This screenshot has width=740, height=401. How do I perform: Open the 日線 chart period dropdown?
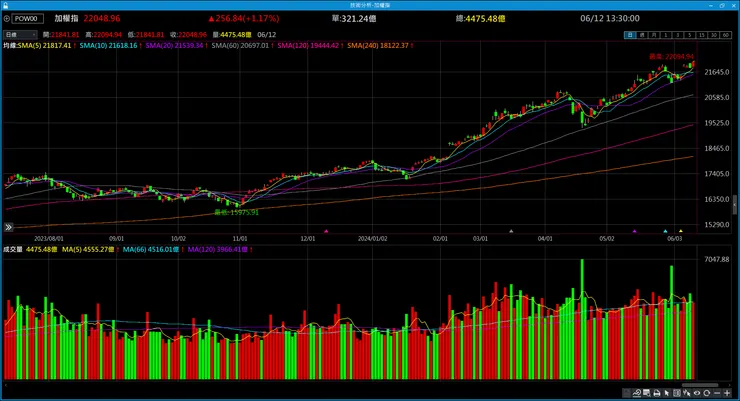pos(20,34)
